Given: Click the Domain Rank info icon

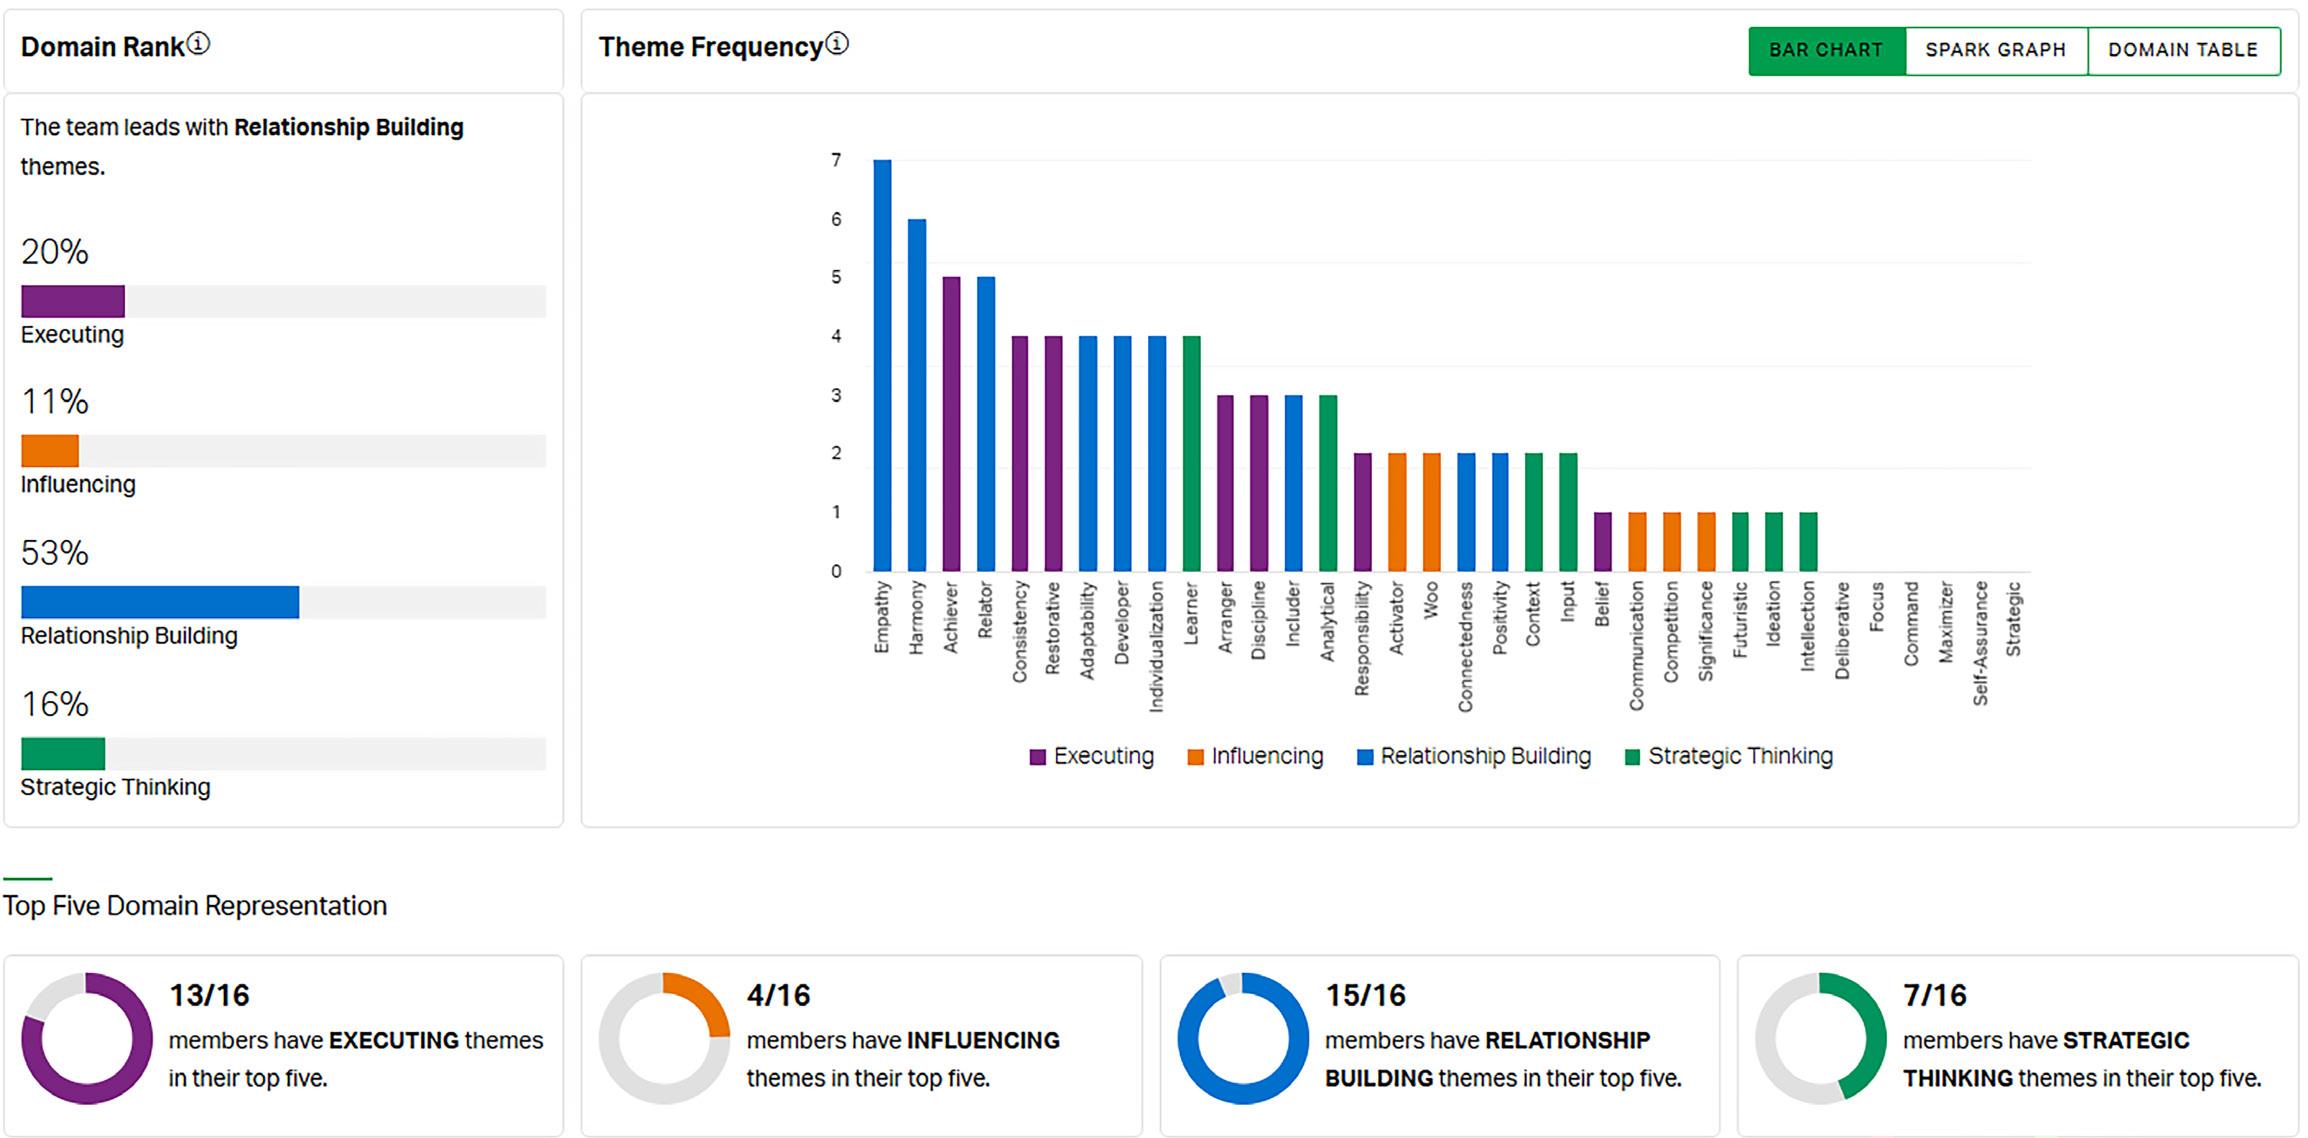Looking at the screenshot, I should tap(199, 45).
